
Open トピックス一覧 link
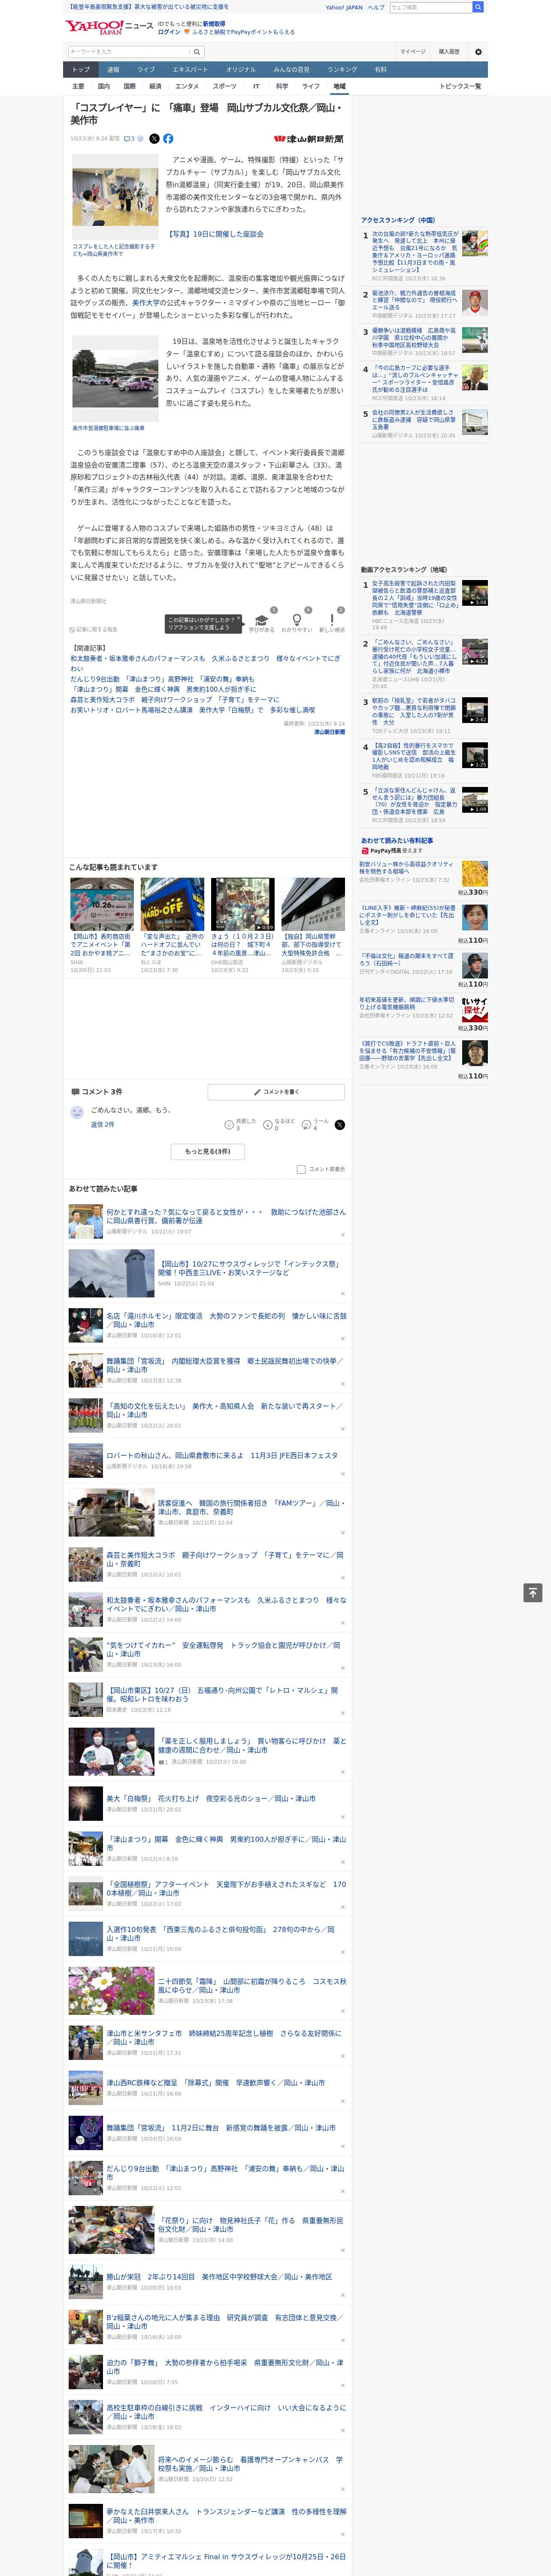460,86
